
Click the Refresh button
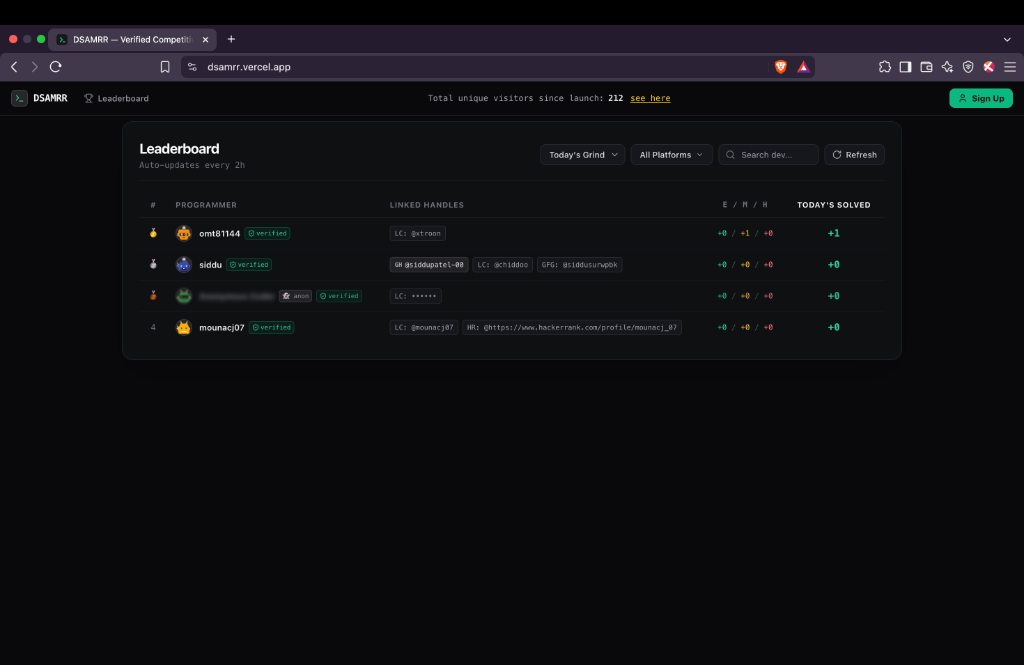click(854, 155)
